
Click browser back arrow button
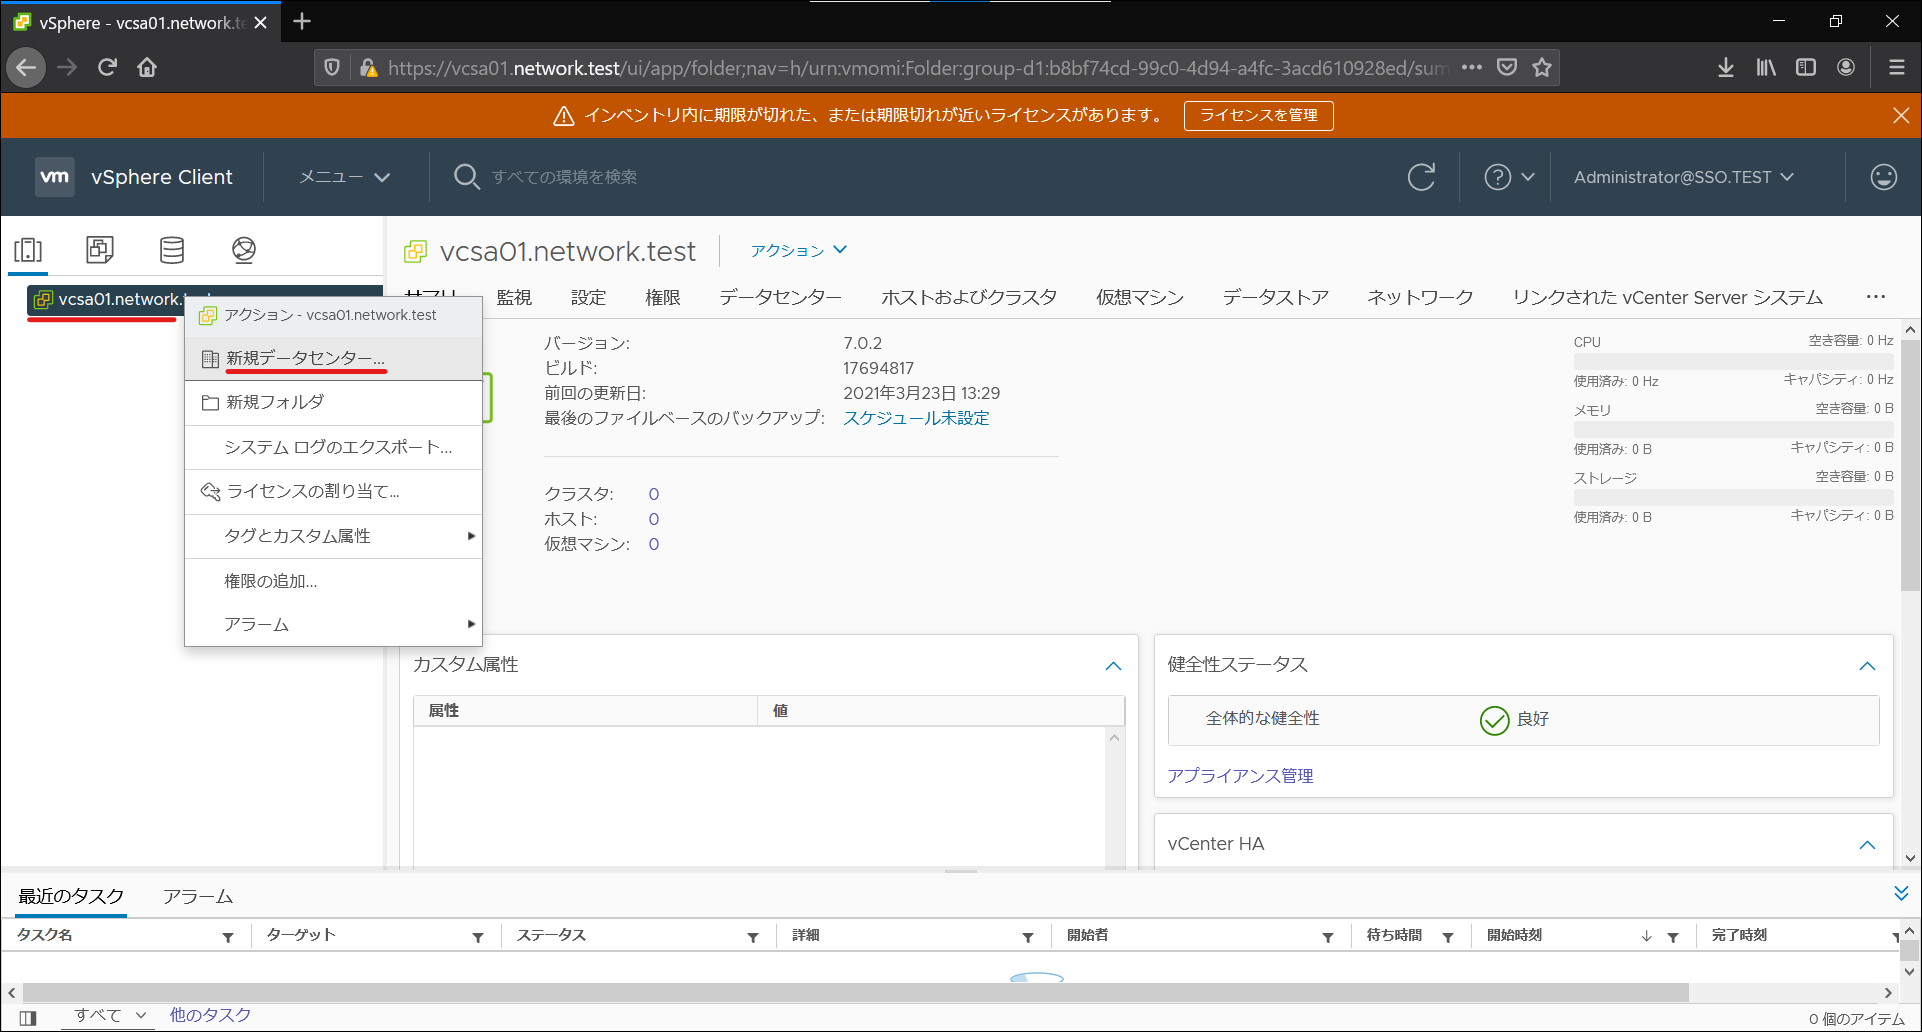click(26, 68)
